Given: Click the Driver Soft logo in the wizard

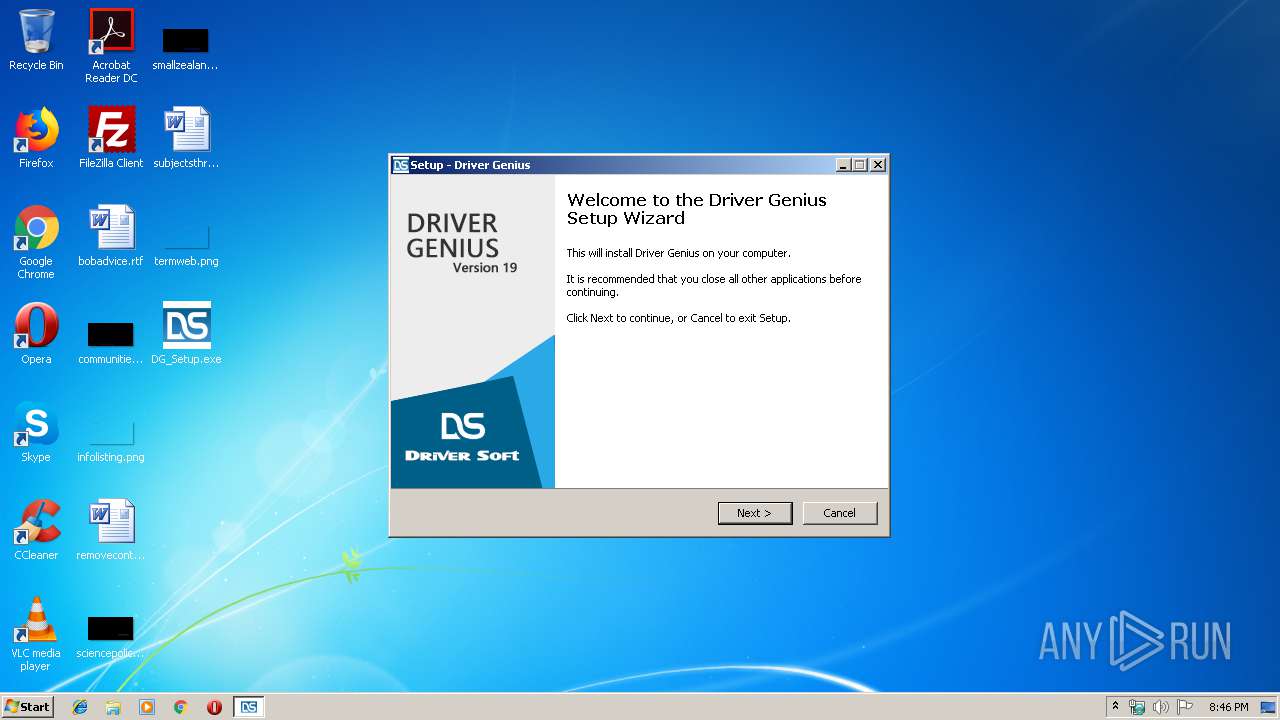Looking at the screenshot, I should click(462, 437).
